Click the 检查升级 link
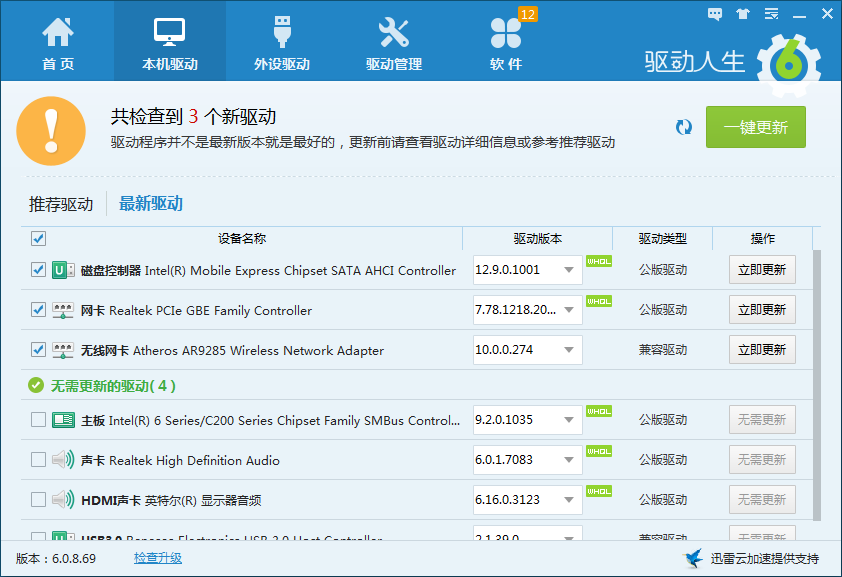842x577 pixels. coord(158,558)
